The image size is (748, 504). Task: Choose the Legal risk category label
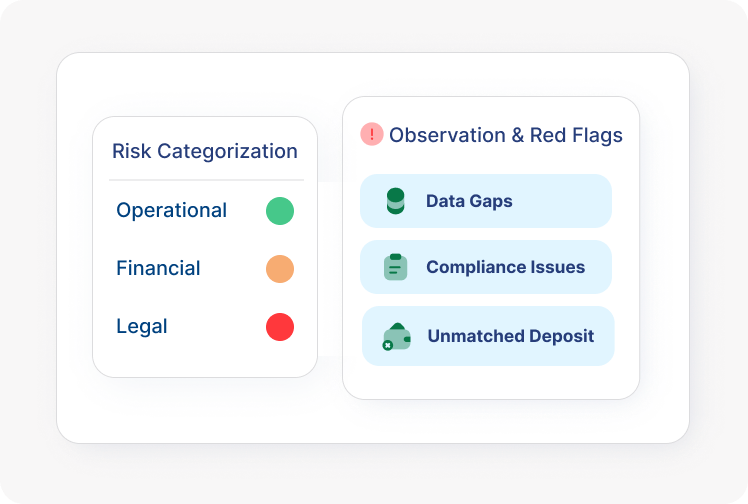click(x=142, y=327)
